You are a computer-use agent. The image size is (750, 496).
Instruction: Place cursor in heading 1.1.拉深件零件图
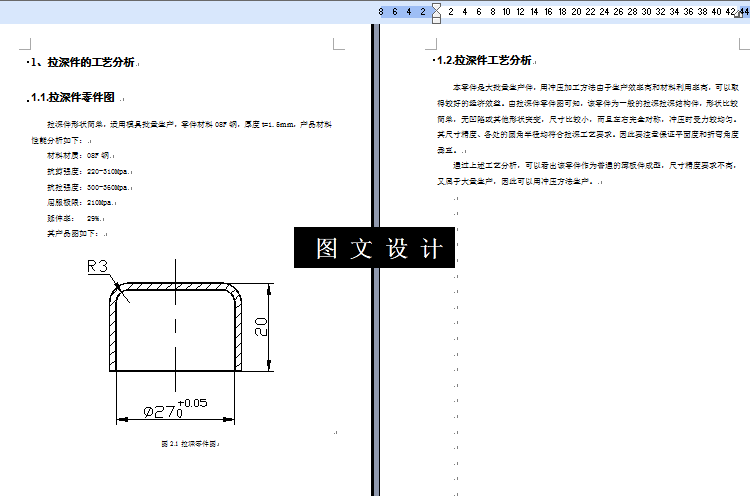point(73,98)
